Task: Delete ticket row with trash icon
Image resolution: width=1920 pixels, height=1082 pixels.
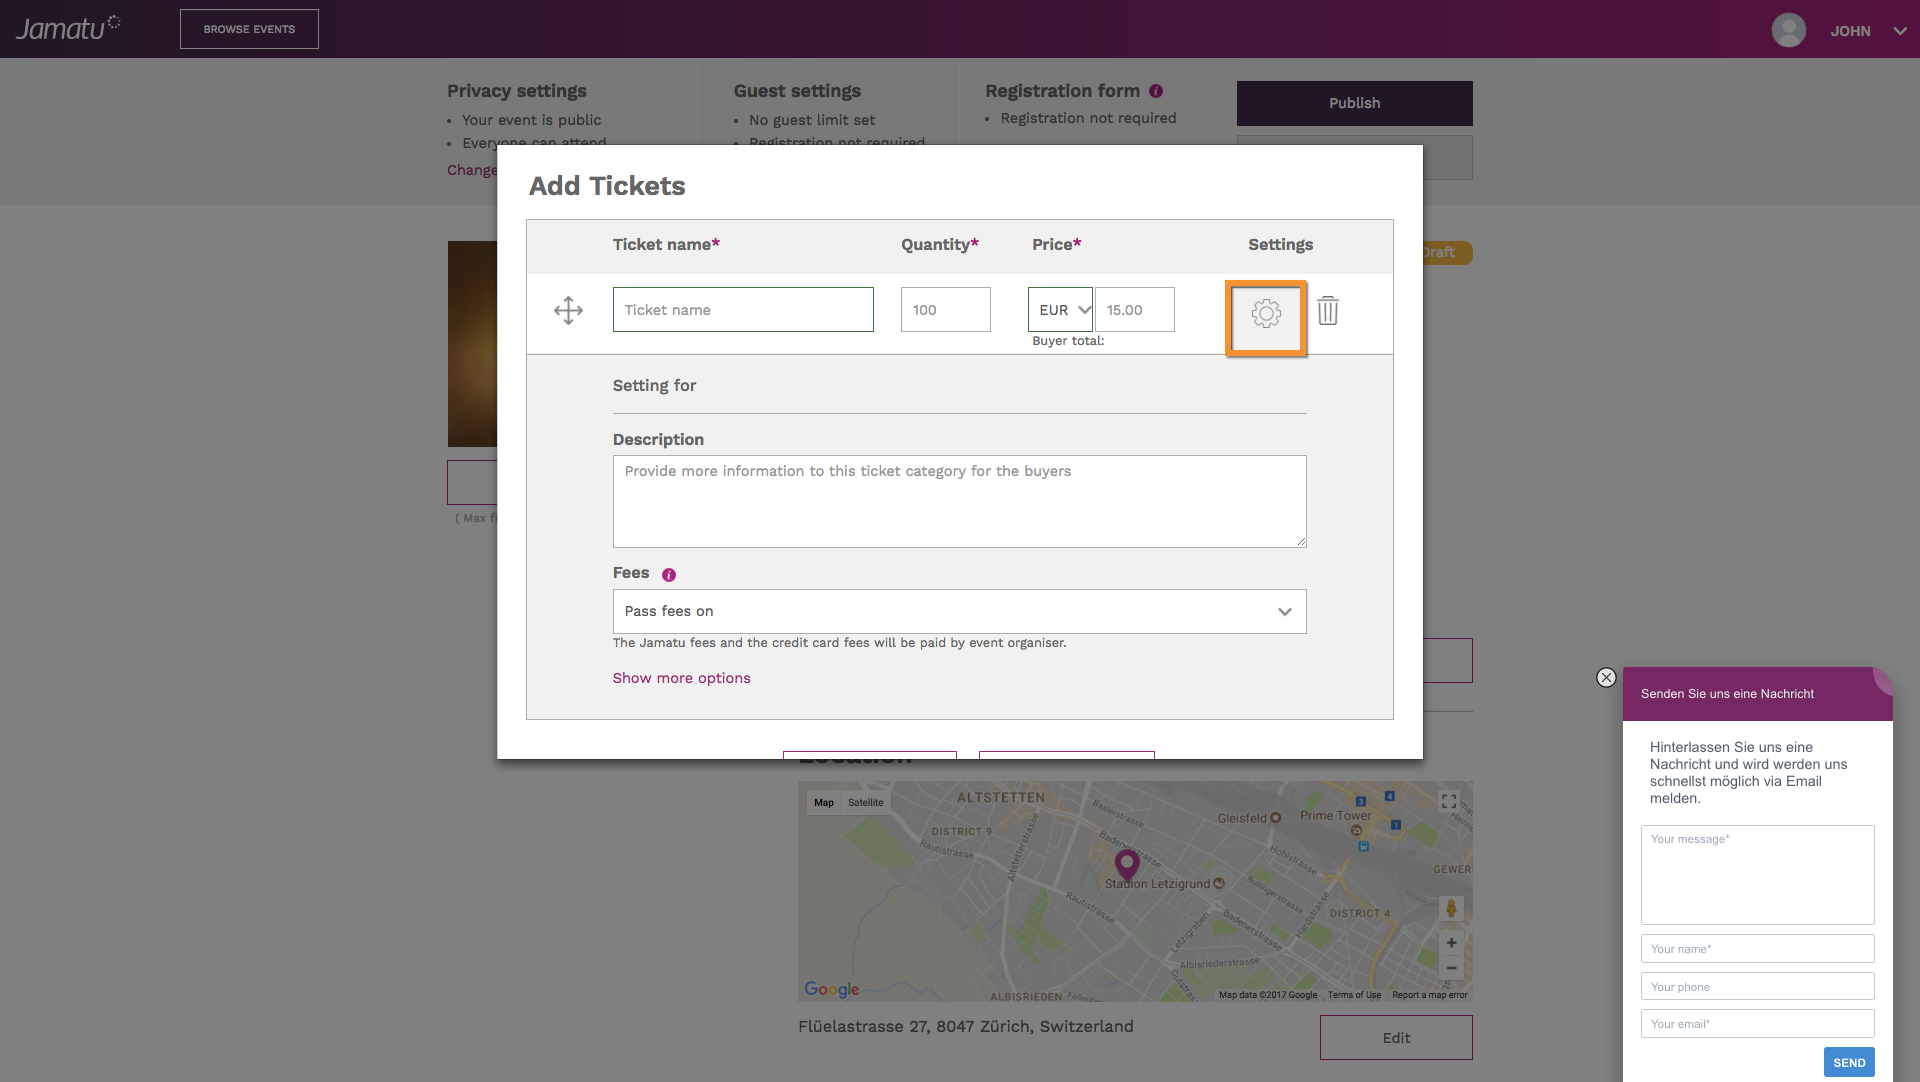Action: point(1328,311)
